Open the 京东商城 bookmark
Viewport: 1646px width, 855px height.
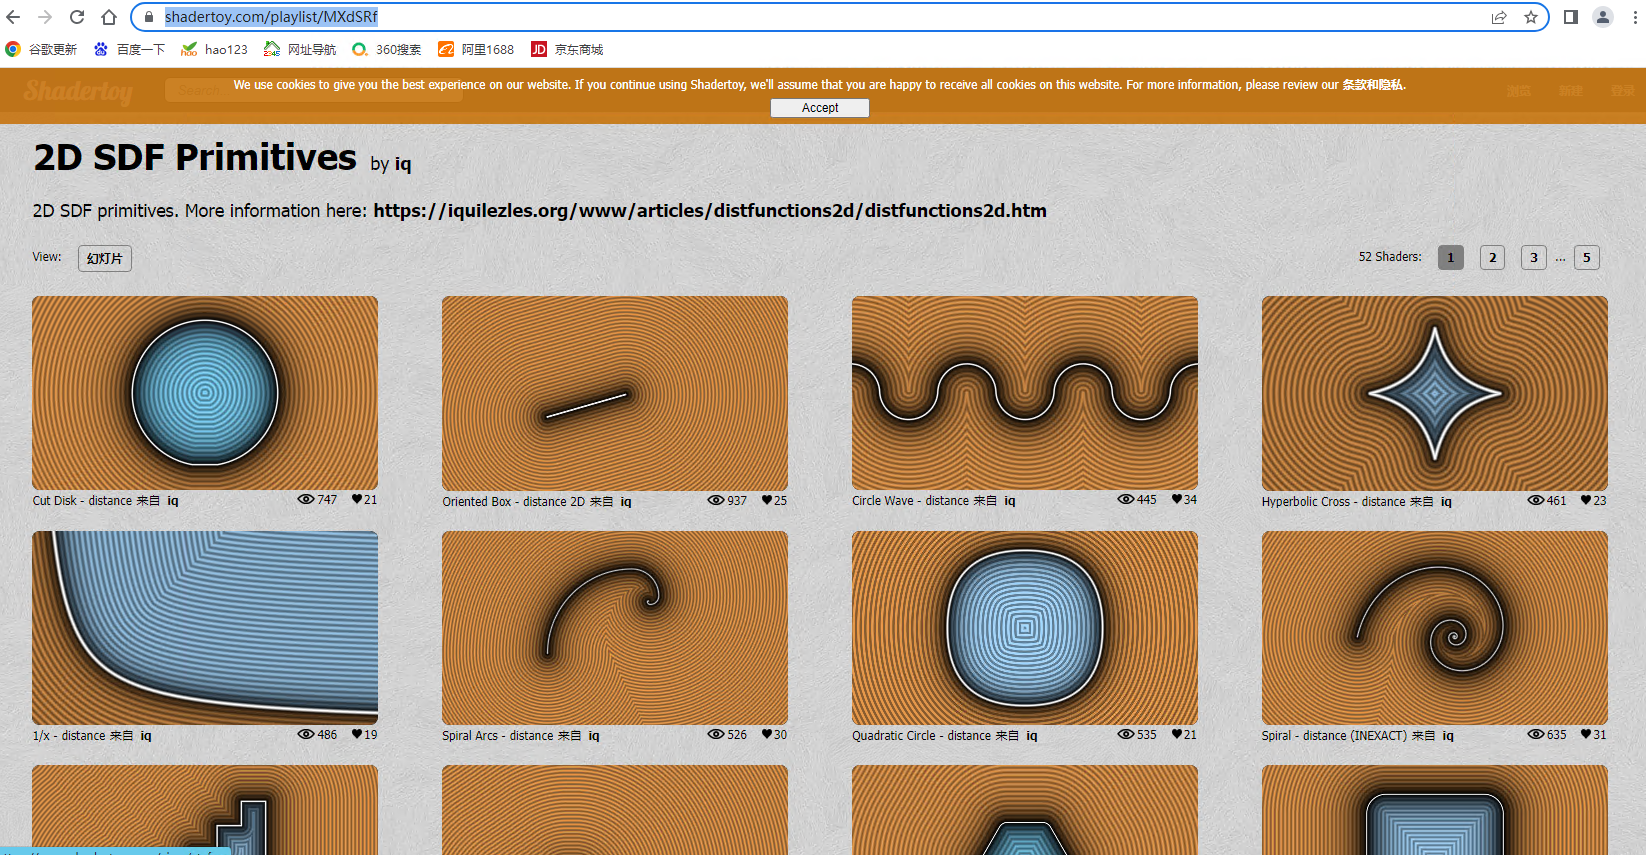567,49
